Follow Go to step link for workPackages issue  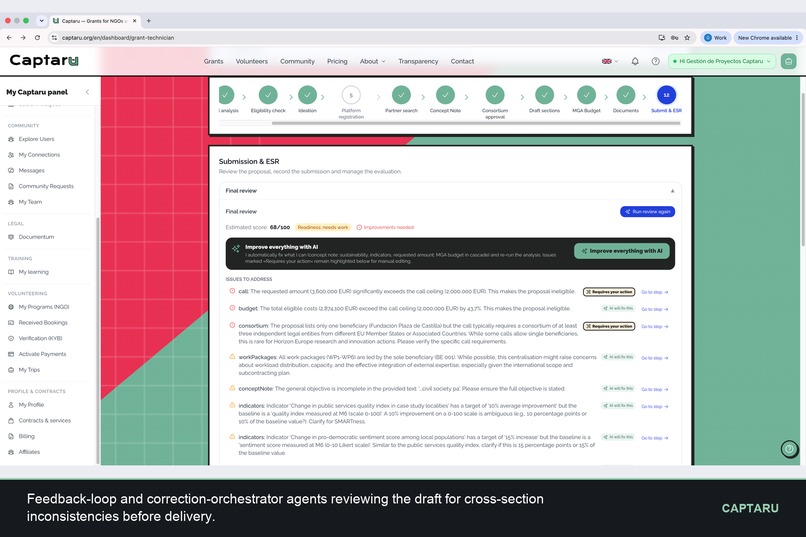coord(654,358)
